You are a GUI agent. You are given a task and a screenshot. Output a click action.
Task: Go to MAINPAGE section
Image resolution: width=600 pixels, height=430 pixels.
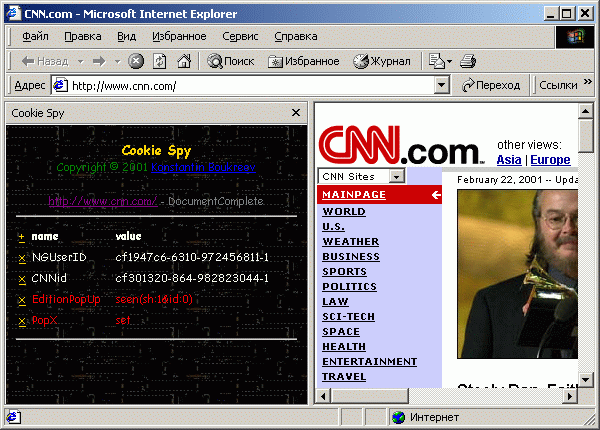[354, 195]
